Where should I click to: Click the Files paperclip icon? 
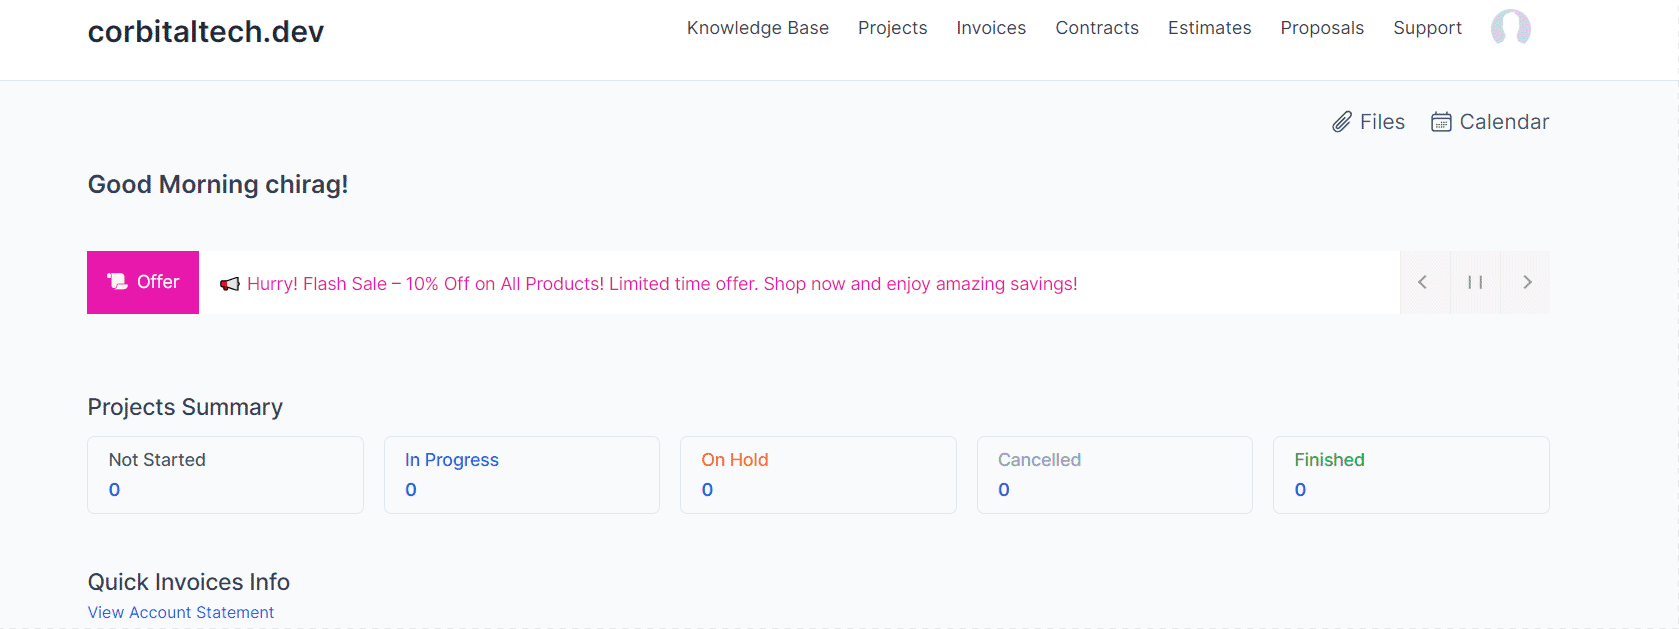(x=1342, y=122)
